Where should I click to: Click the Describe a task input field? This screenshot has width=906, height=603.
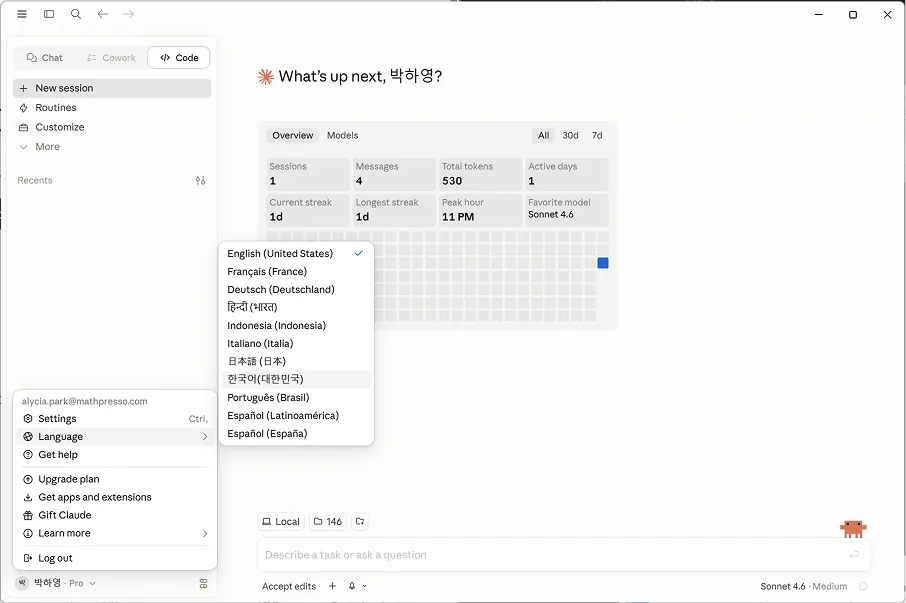[563, 555]
